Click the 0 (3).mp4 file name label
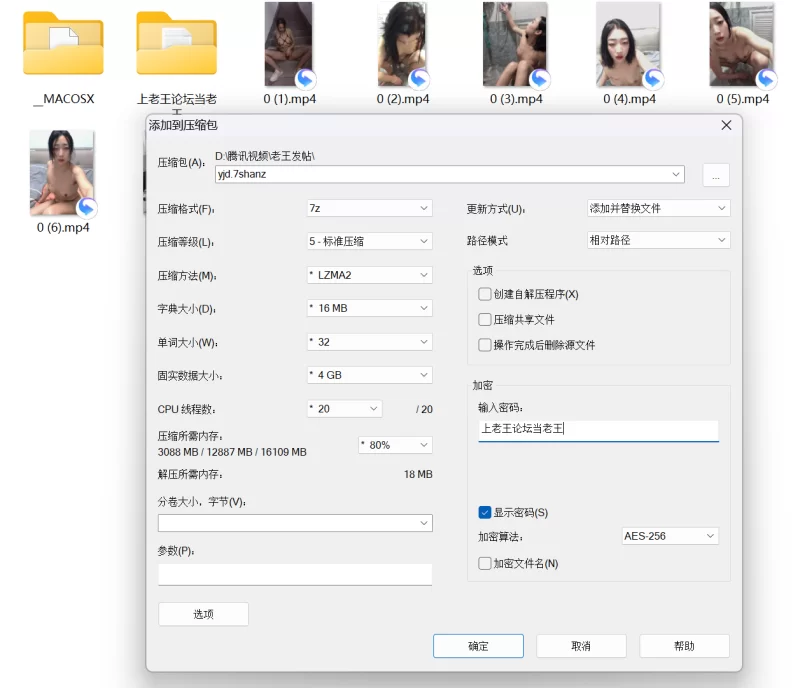This screenshot has height=688, width=800. click(516, 99)
